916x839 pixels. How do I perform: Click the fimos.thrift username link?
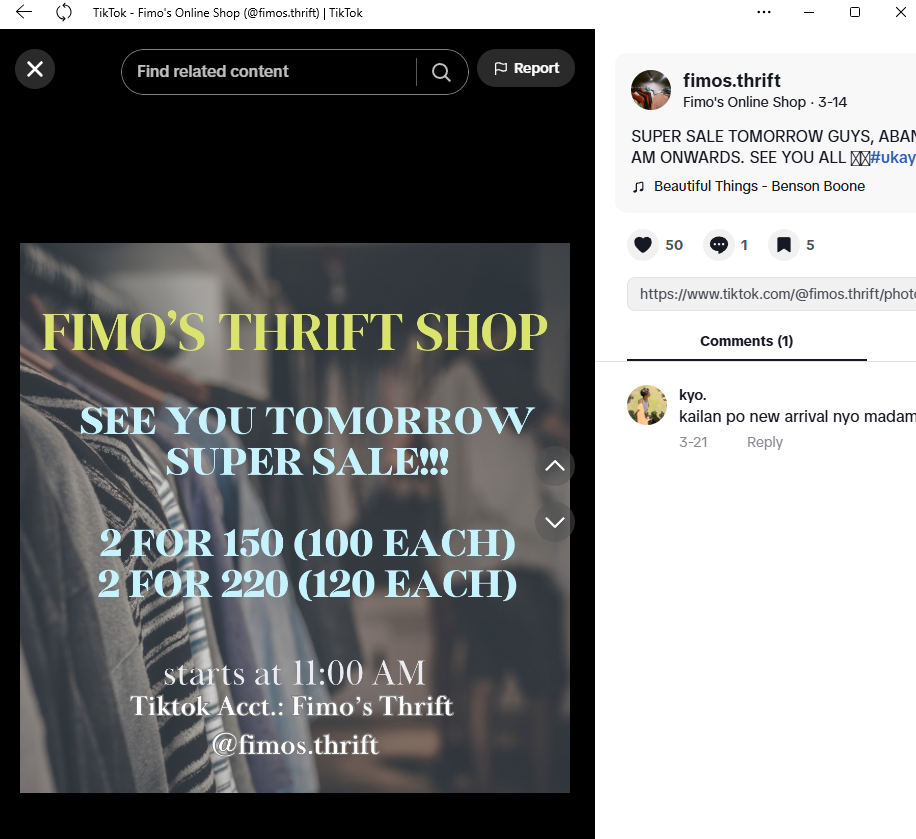731,80
